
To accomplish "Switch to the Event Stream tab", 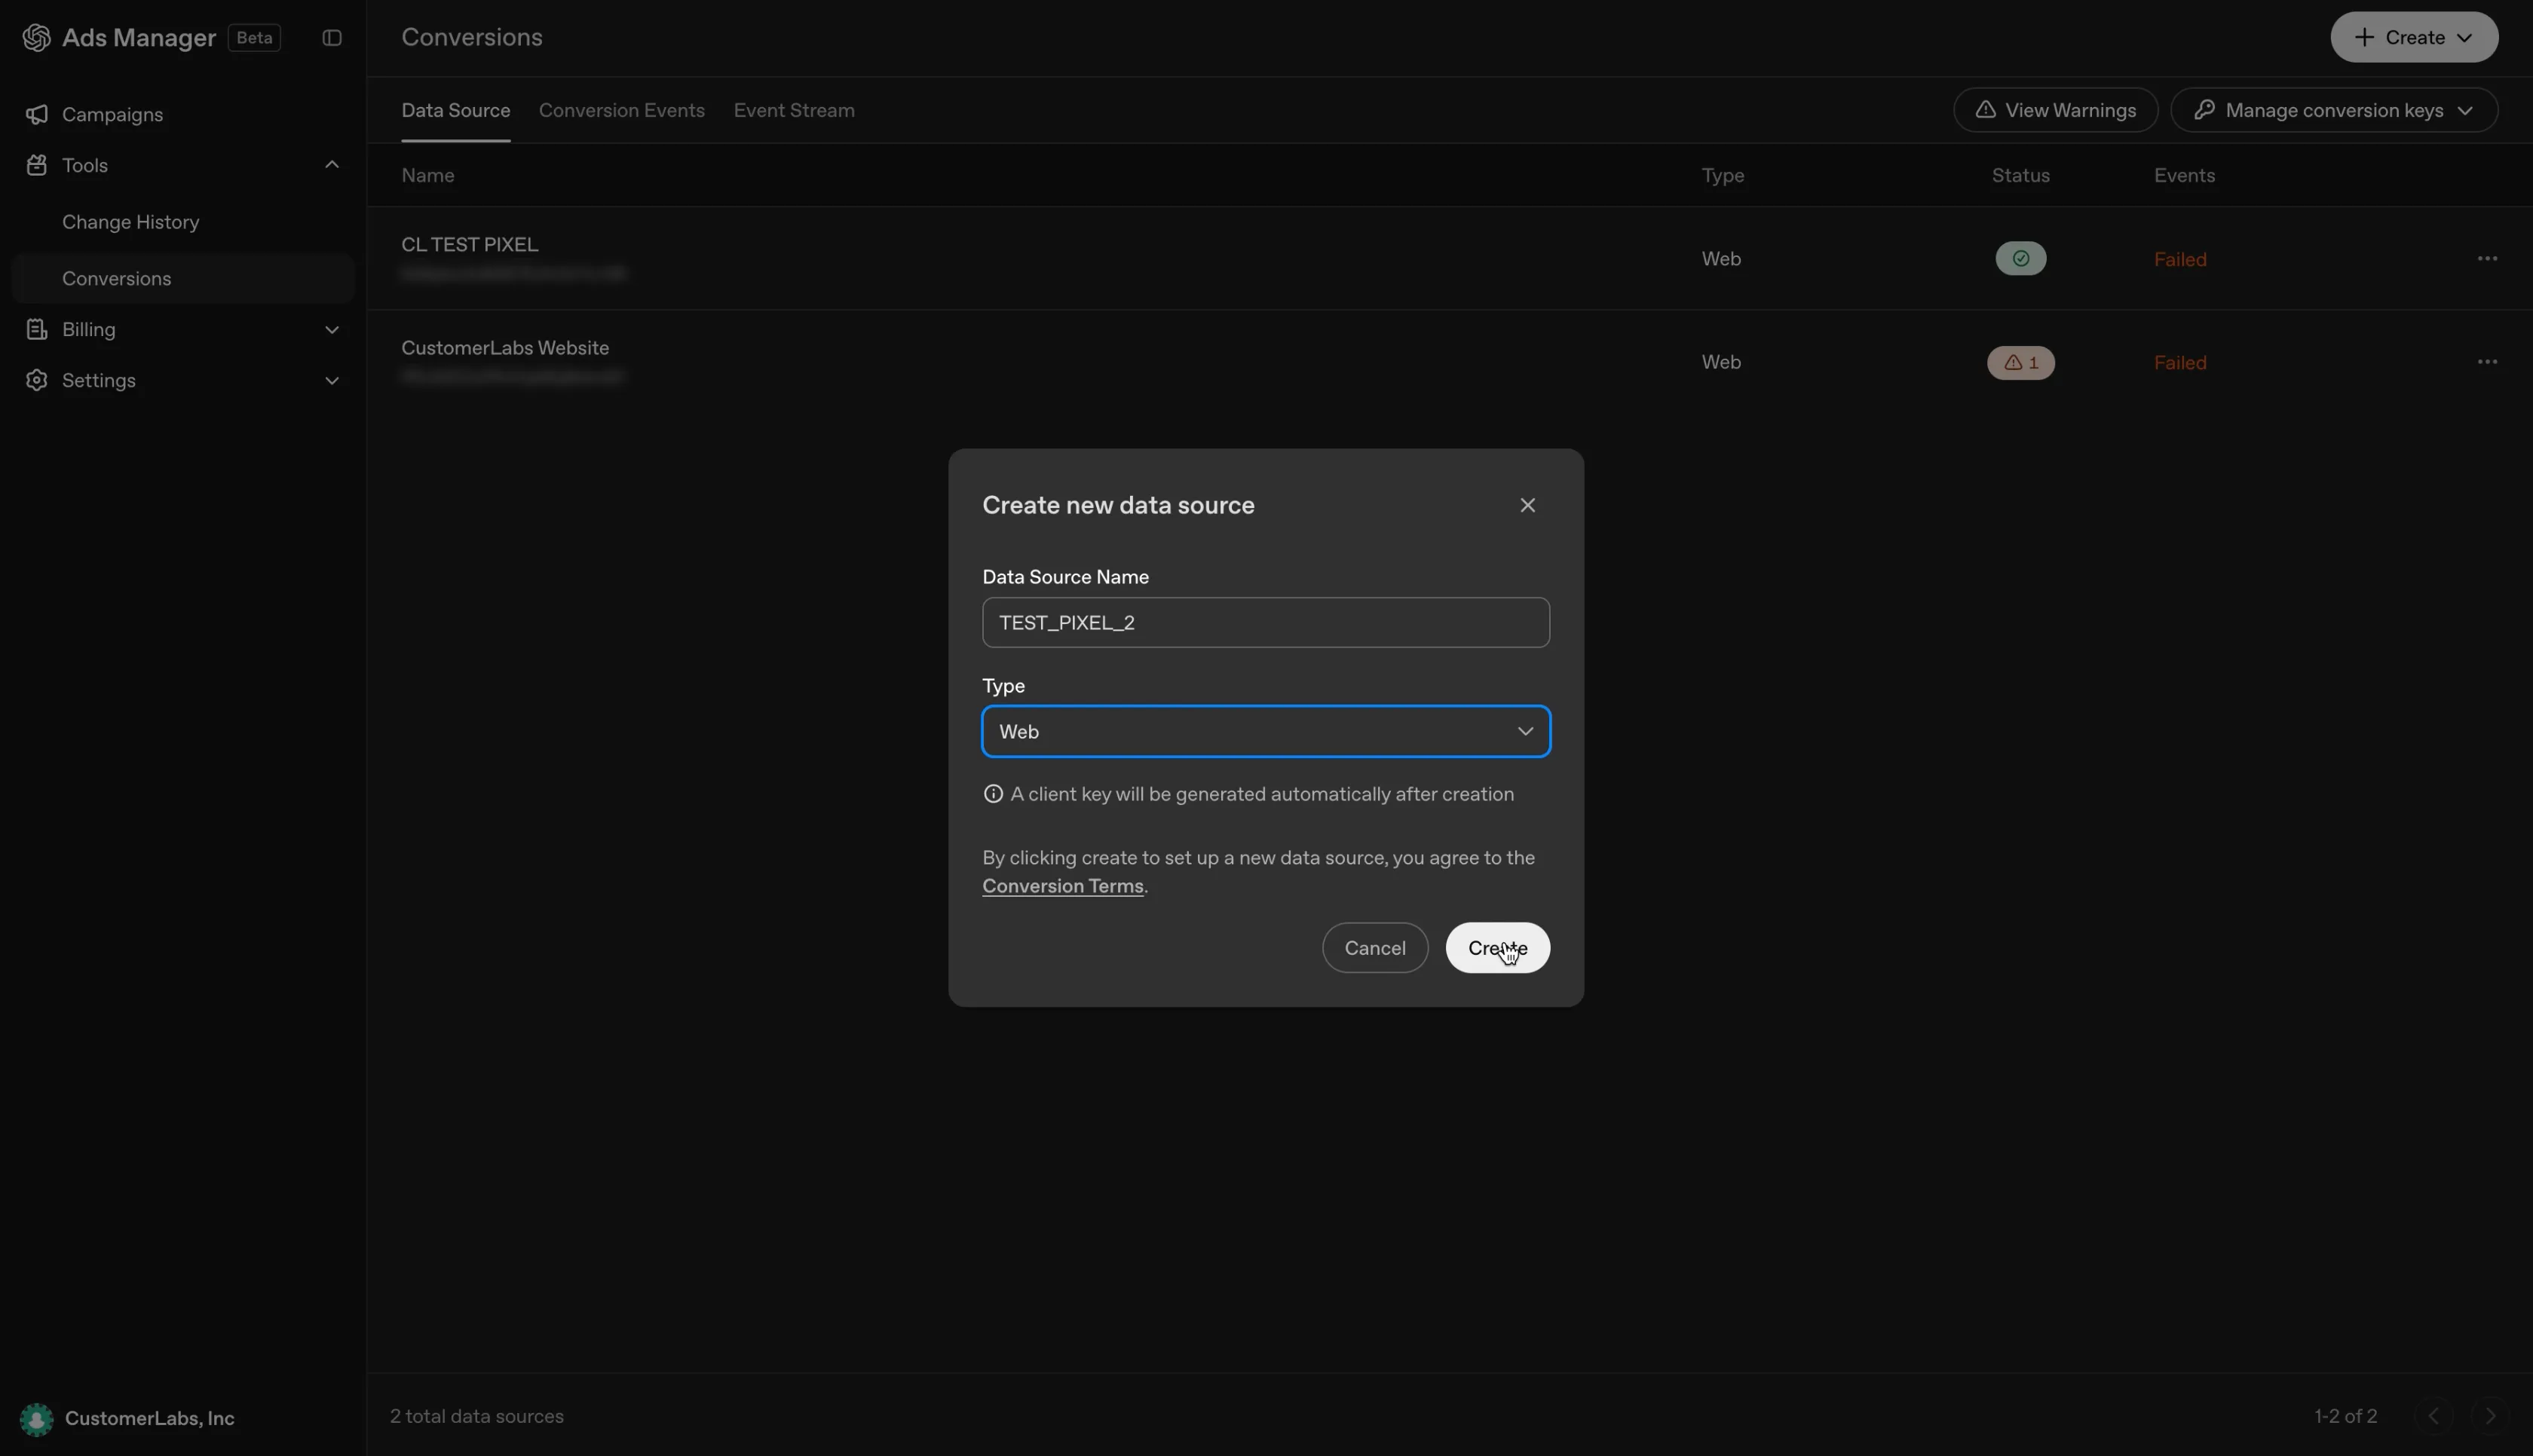I will [x=794, y=110].
